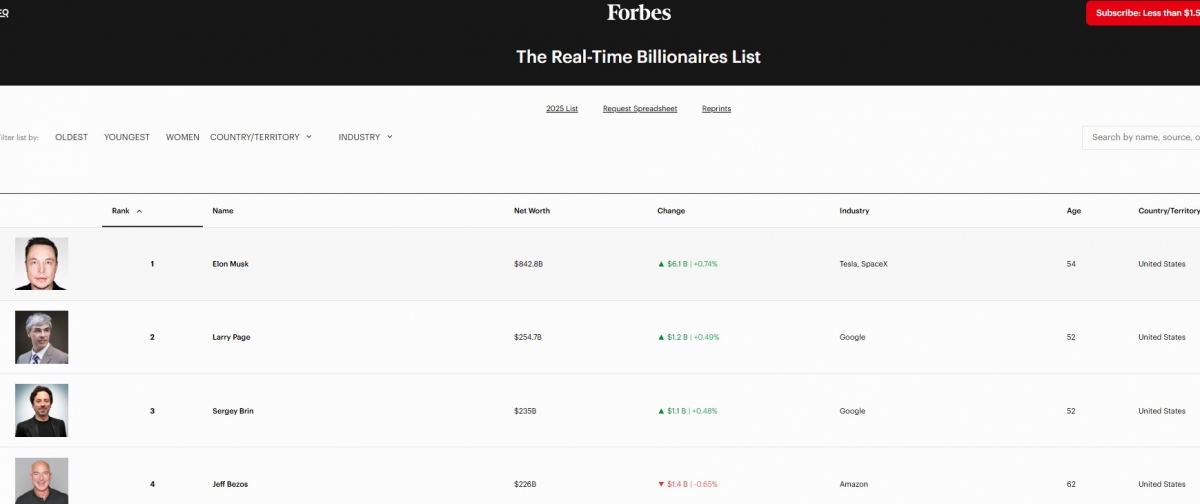Sort by the Age column header
This screenshot has width=1200, height=504.
pos(1073,211)
